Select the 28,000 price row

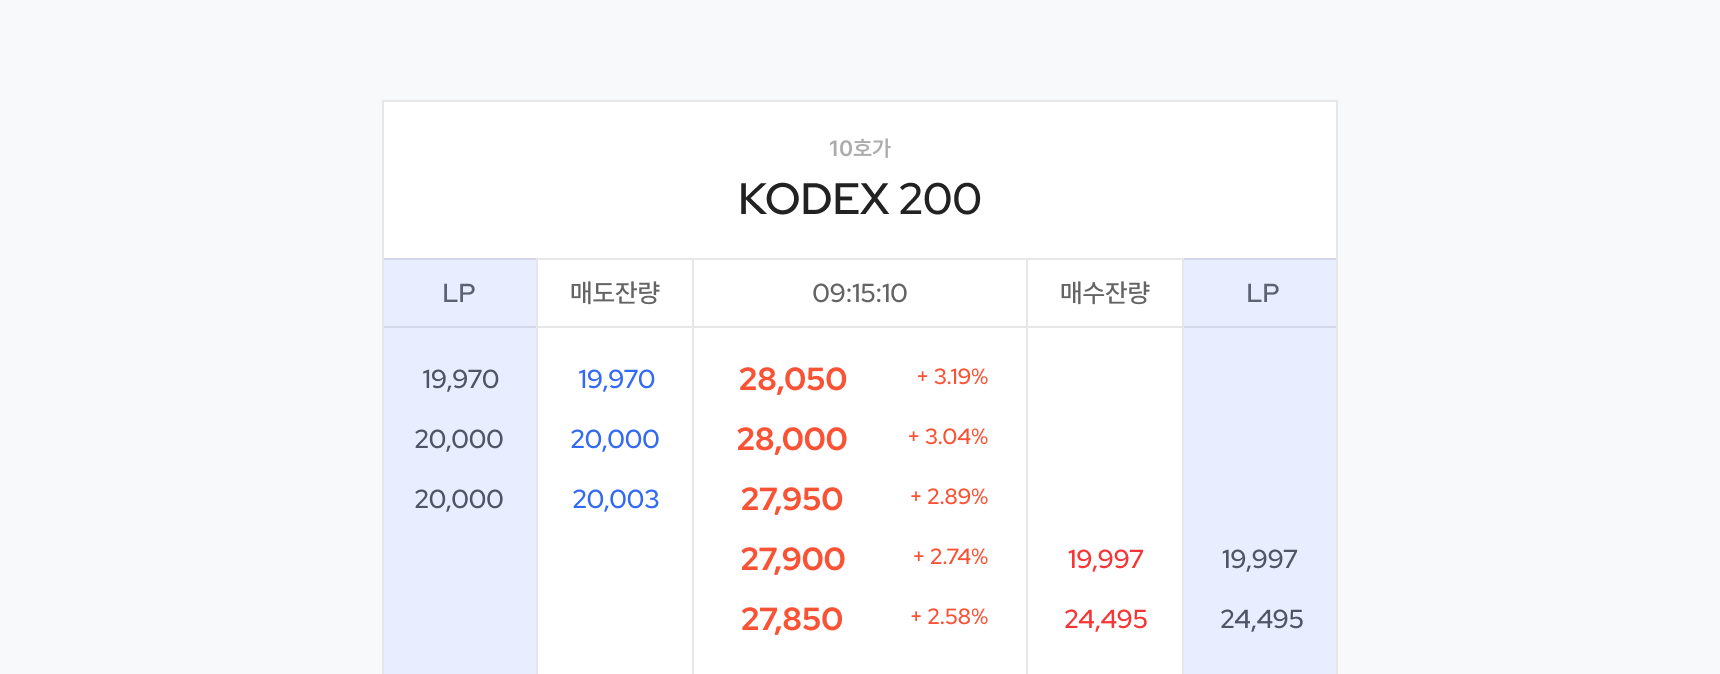click(x=792, y=439)
